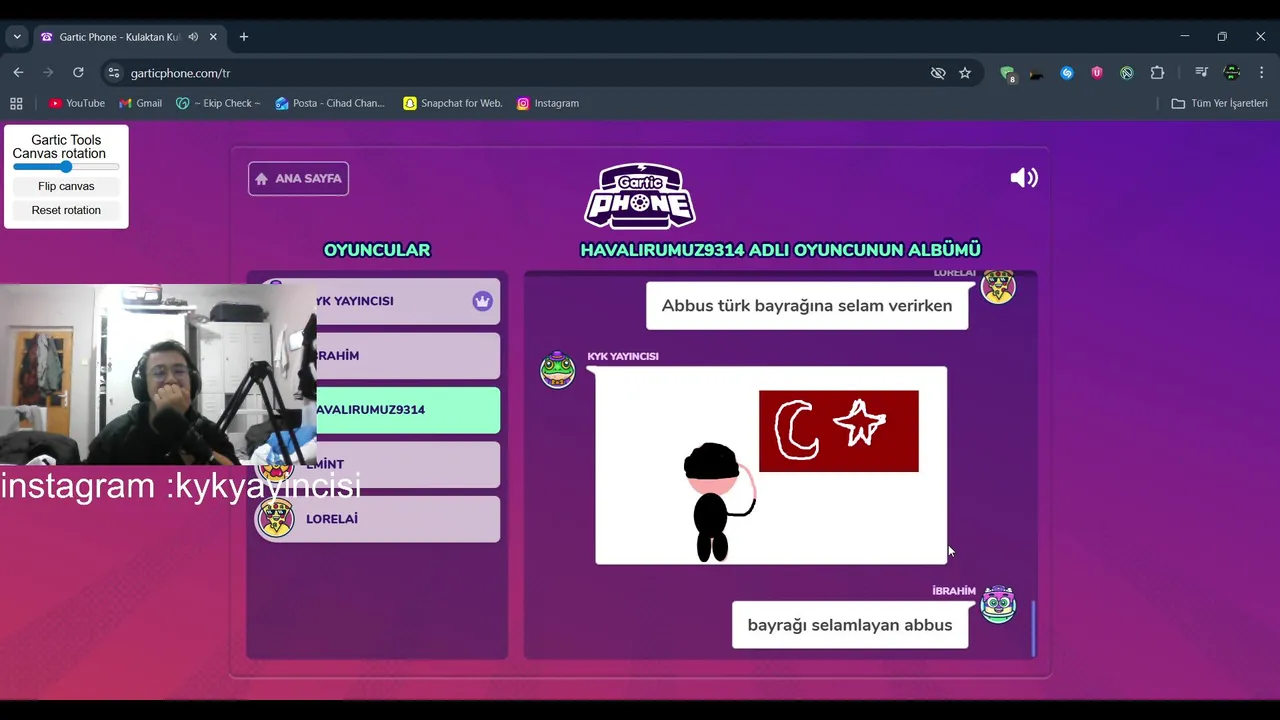Open the Tüm Yer İşaretleri folder
Screen dimensions: 1280x720
point(1219,103)
